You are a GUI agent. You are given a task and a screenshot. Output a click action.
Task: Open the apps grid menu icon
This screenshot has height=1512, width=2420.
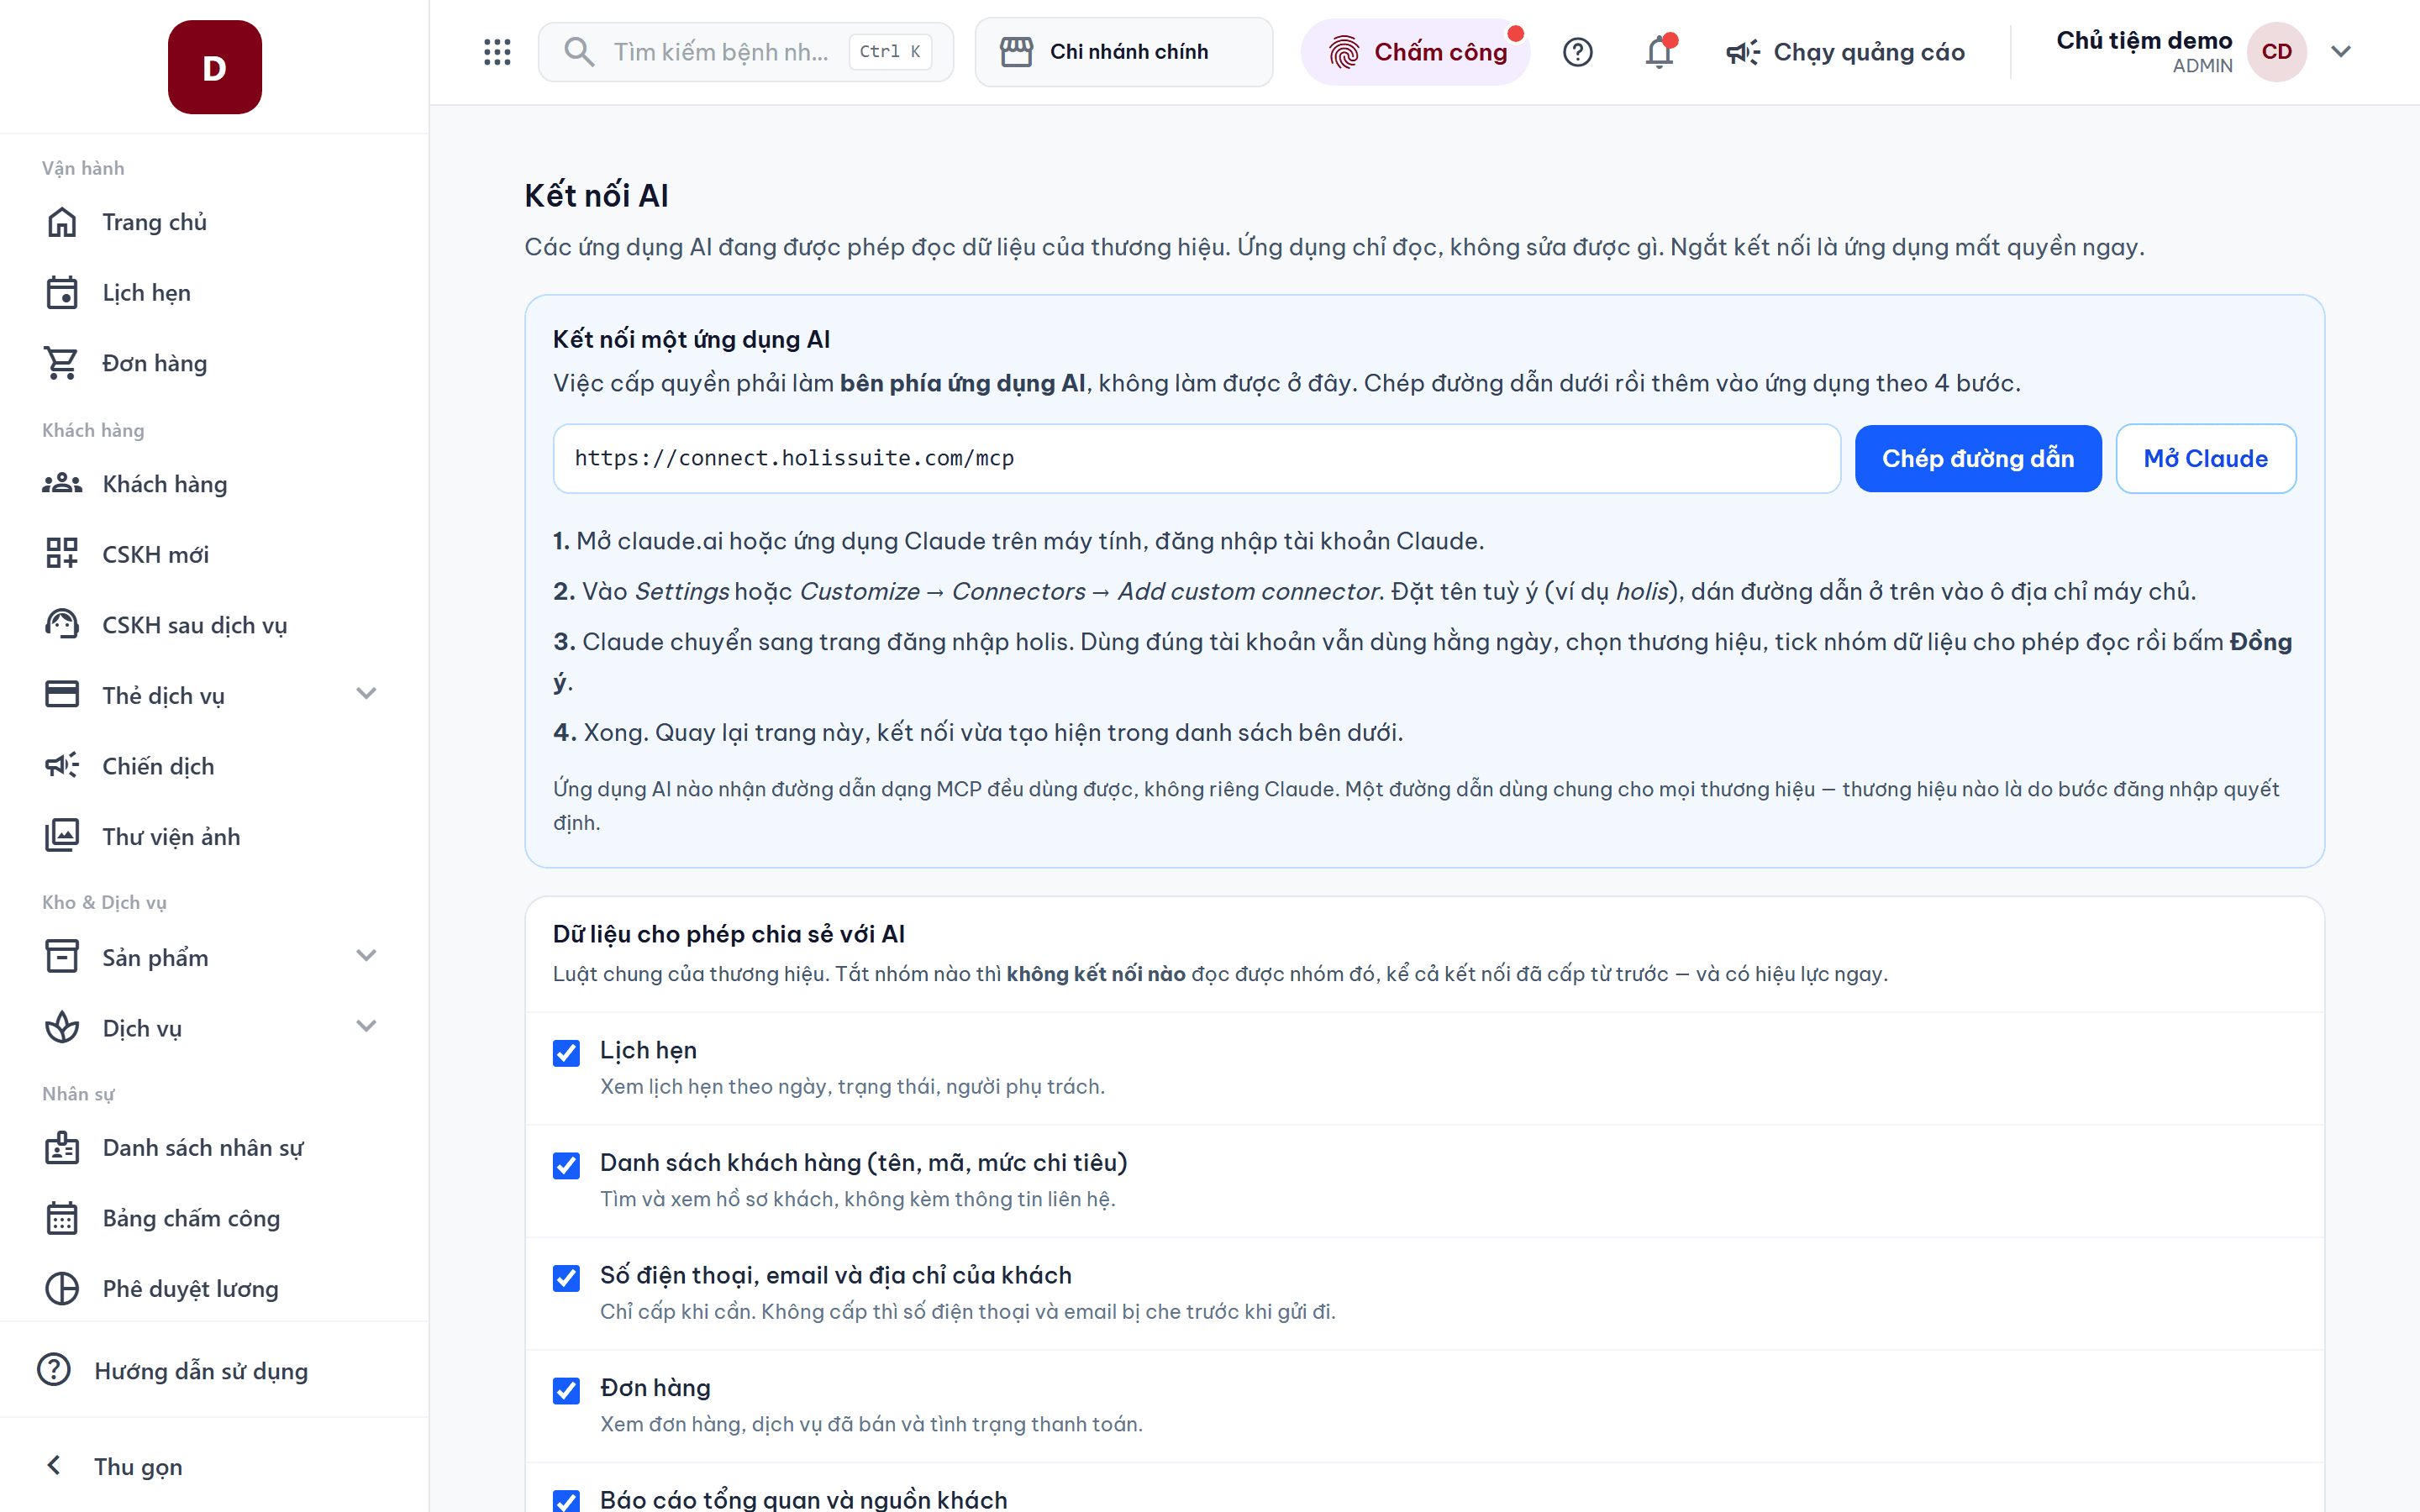click(x=497, y=52)
